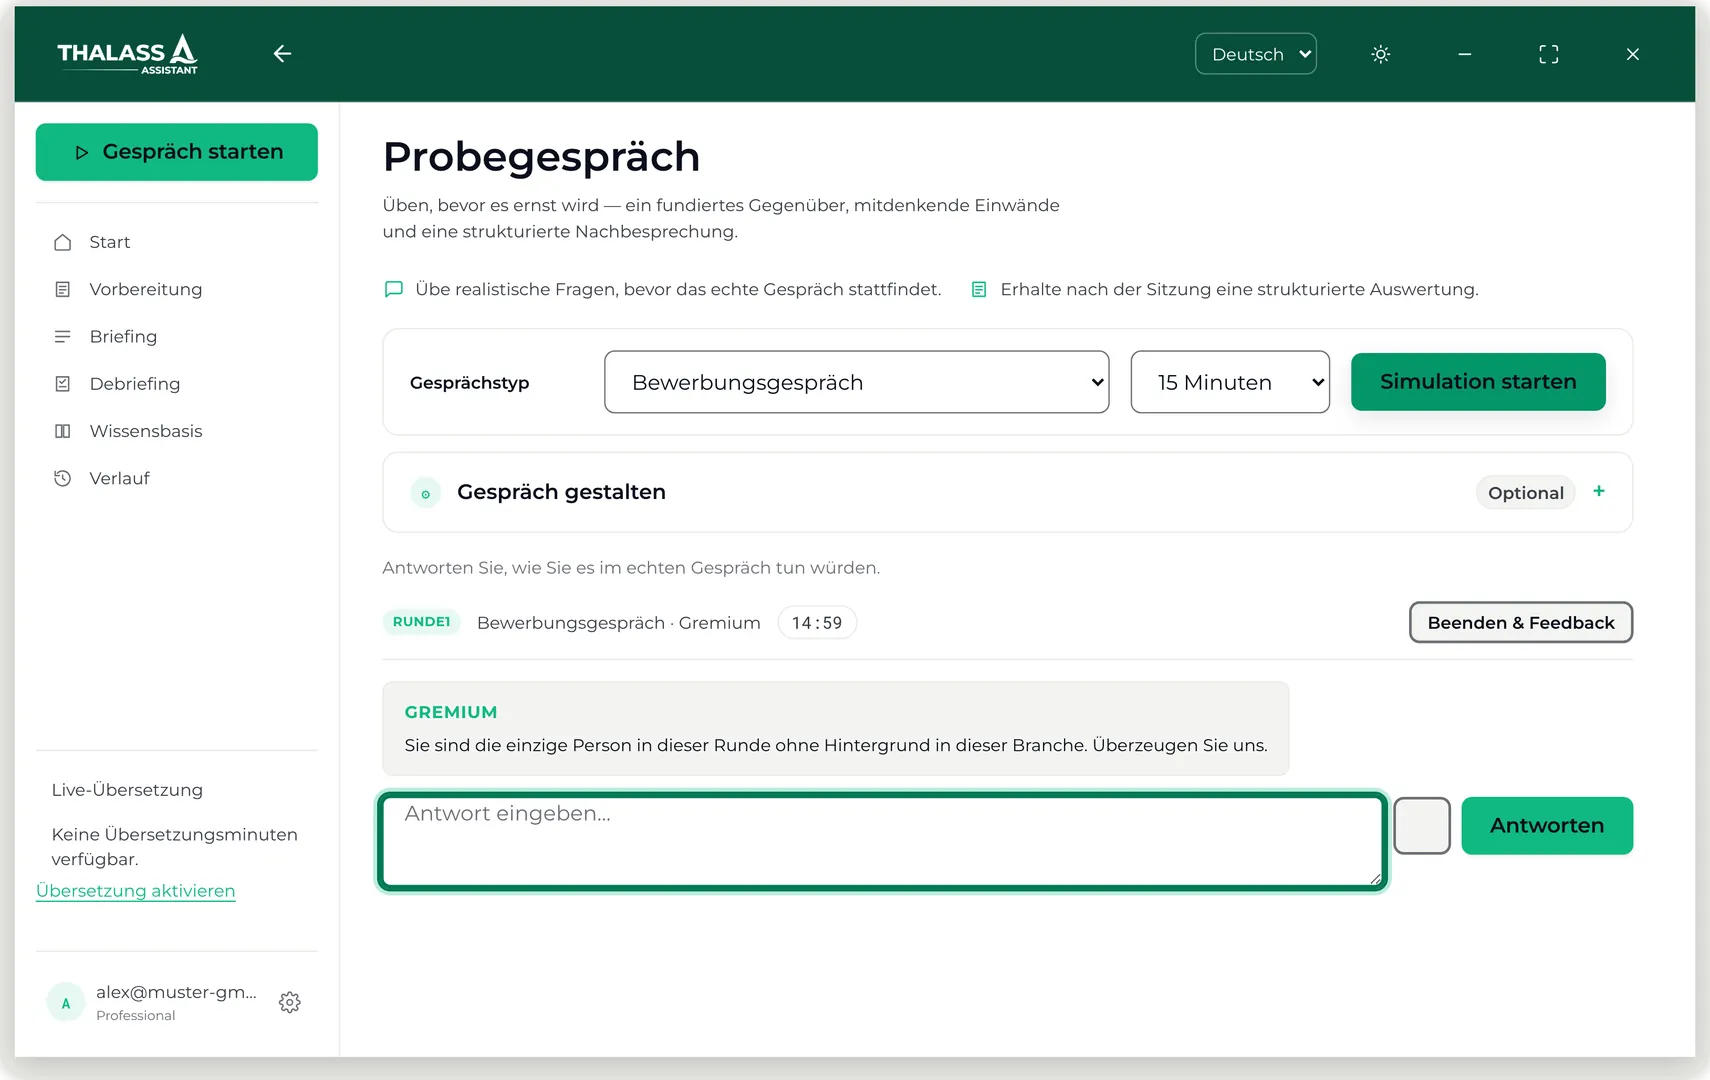The height and width of the screenshot is (1080, 1710).
Task: Open the Deutsch language dropdown
Action: click(1255, 54)
